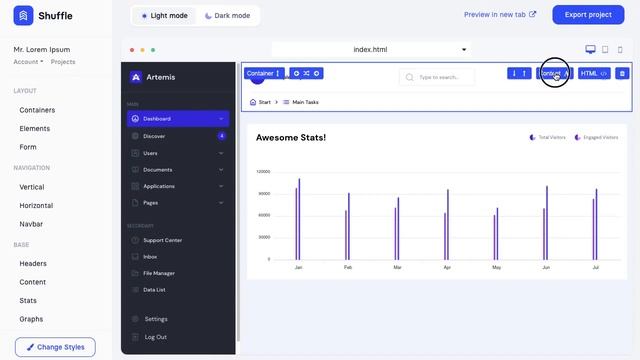This screenshot has height=360, width=640.
Task: Expand the Users menu chevron
Action: click(221, 153)
